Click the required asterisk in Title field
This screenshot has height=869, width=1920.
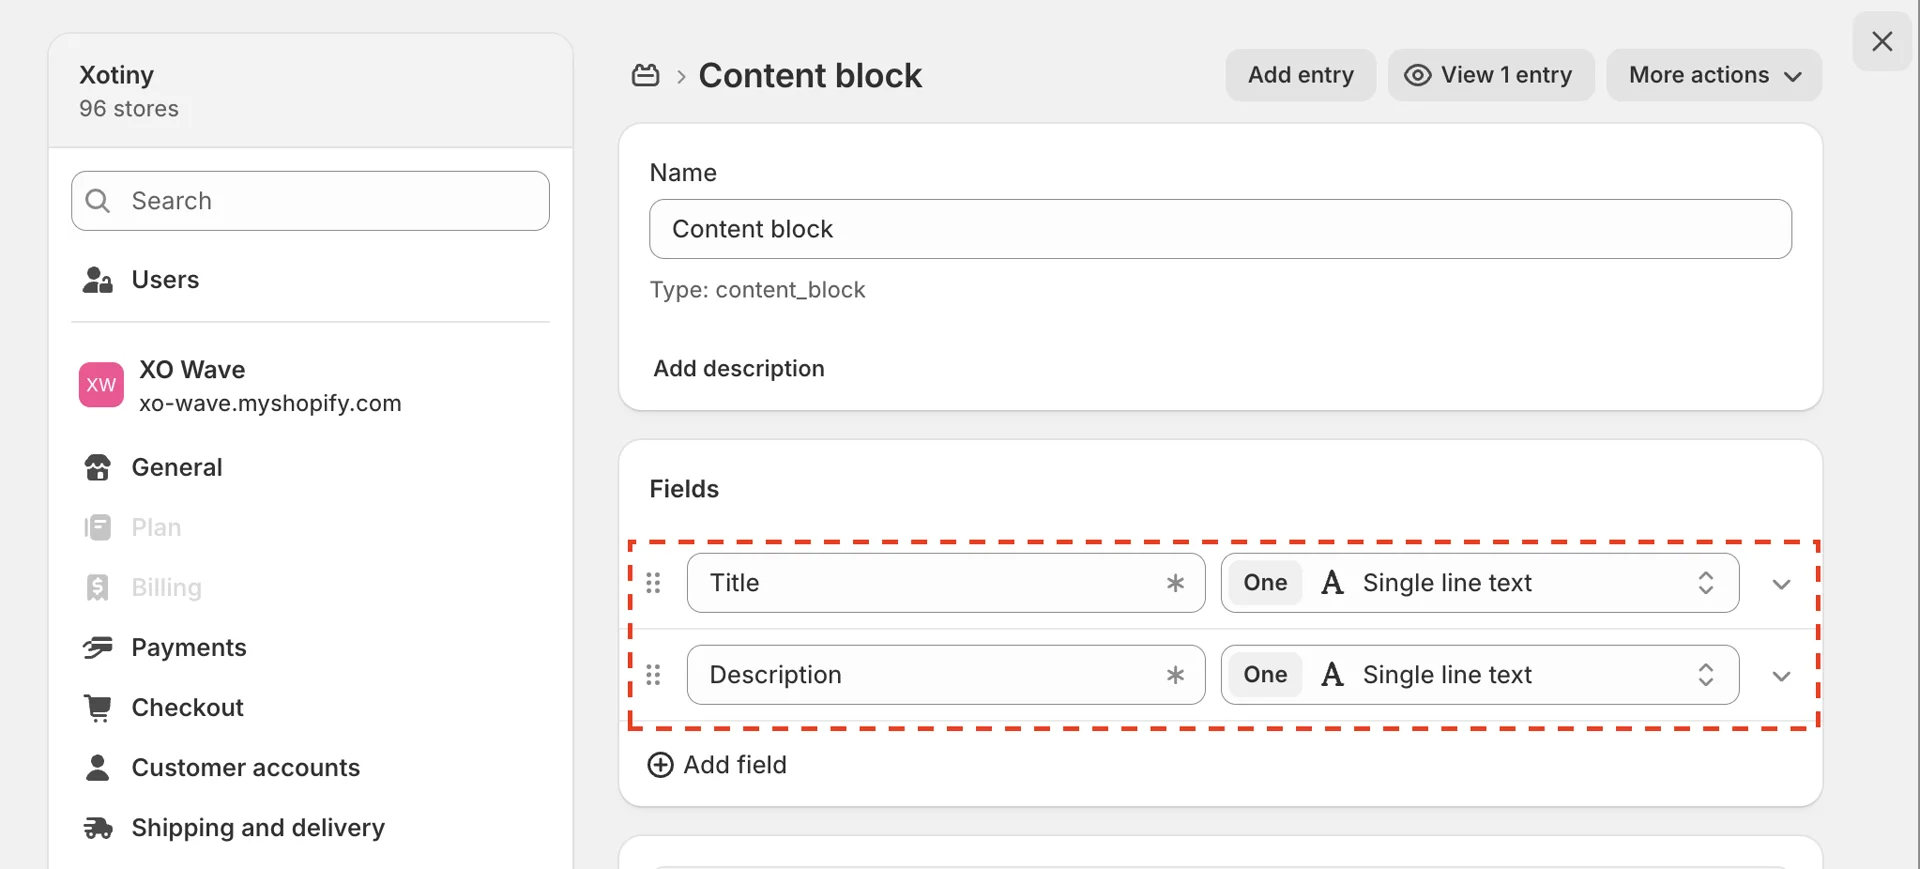1176,583
